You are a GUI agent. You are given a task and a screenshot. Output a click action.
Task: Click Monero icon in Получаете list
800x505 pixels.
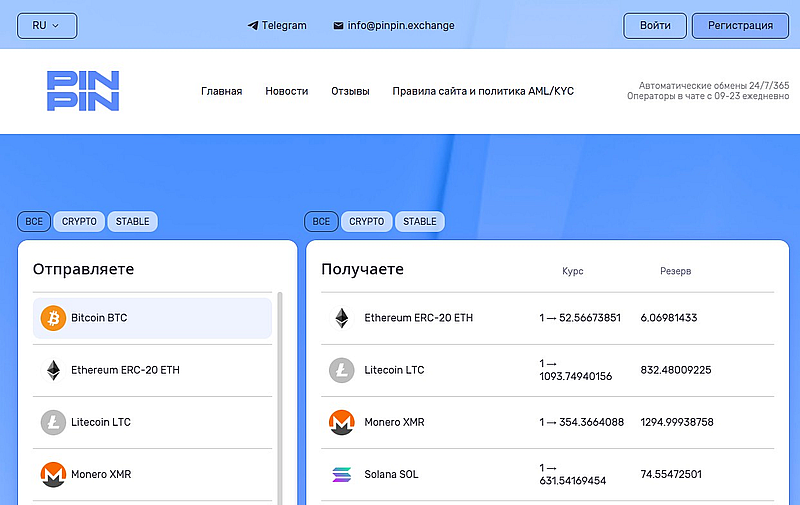click(342, 422)
